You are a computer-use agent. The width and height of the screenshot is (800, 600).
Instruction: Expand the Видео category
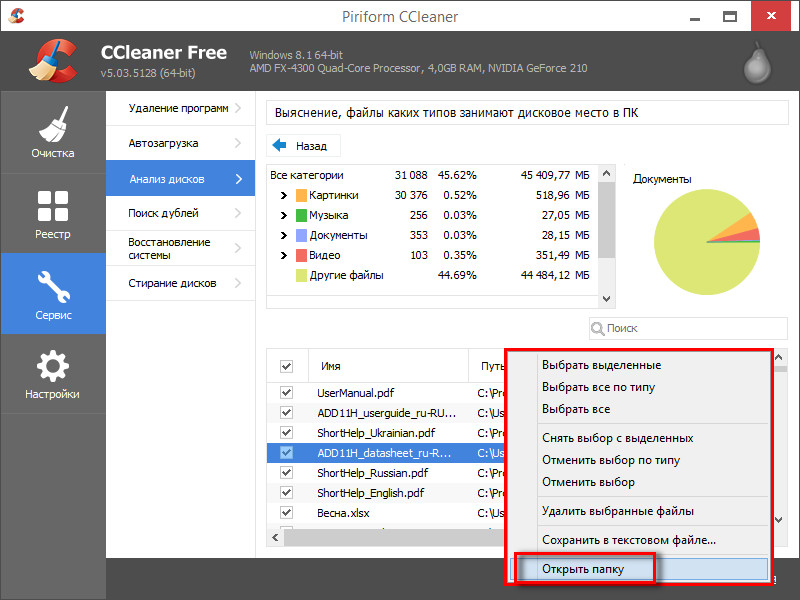[x=284, y=255]
